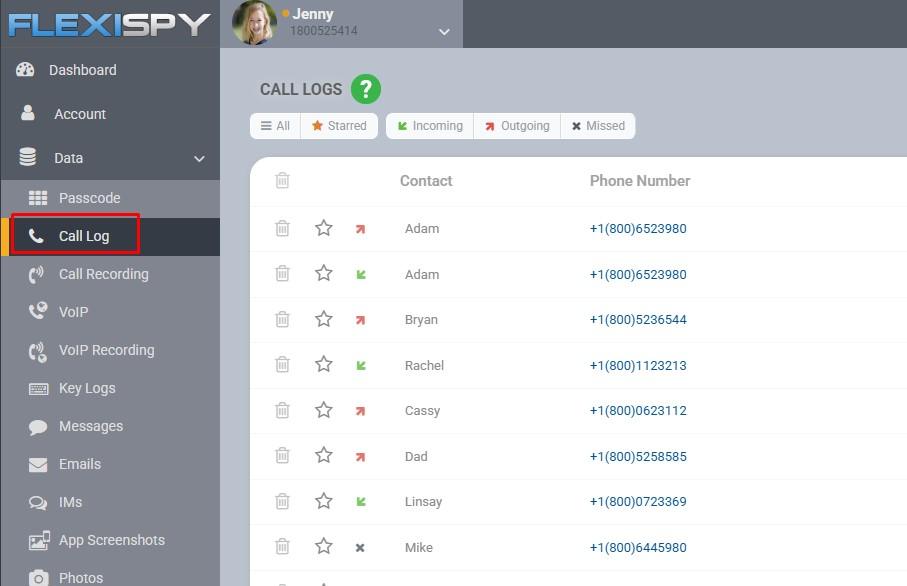This screenshot has width=907, height=586.
Task: Filter by Starred calls
Action: [339, 126]
